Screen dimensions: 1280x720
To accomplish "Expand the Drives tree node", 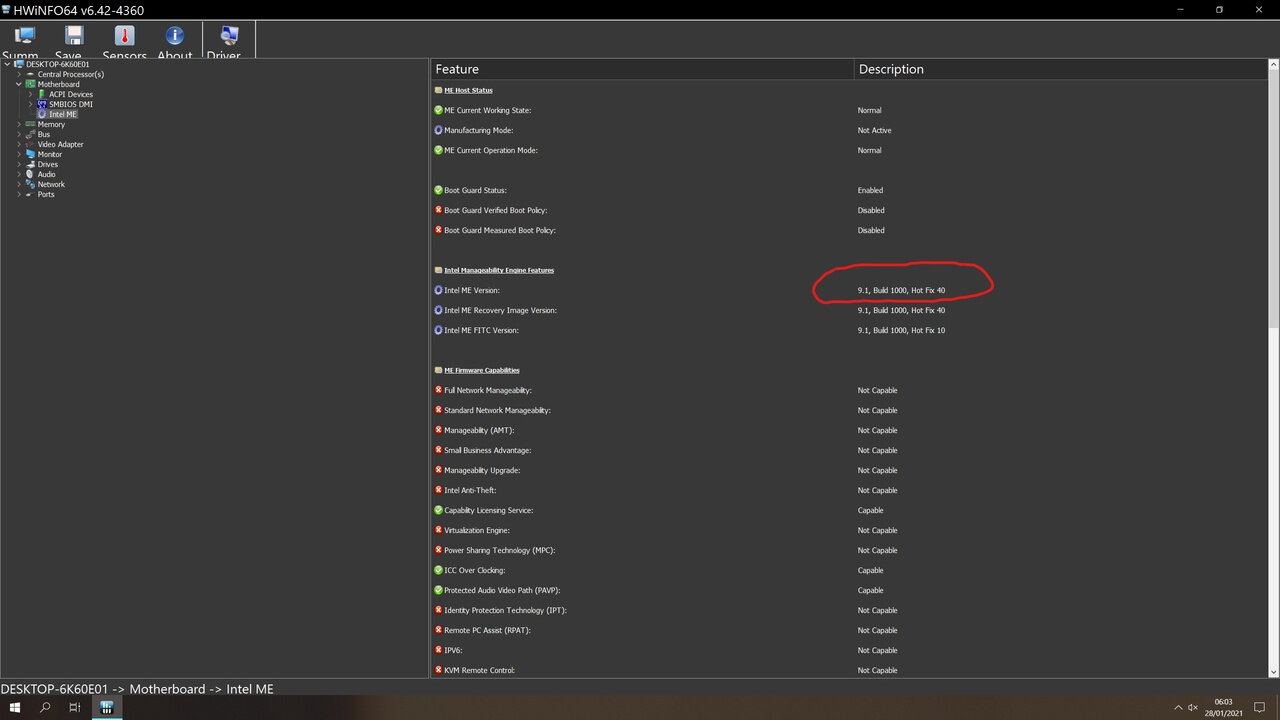I will (19, 164).
